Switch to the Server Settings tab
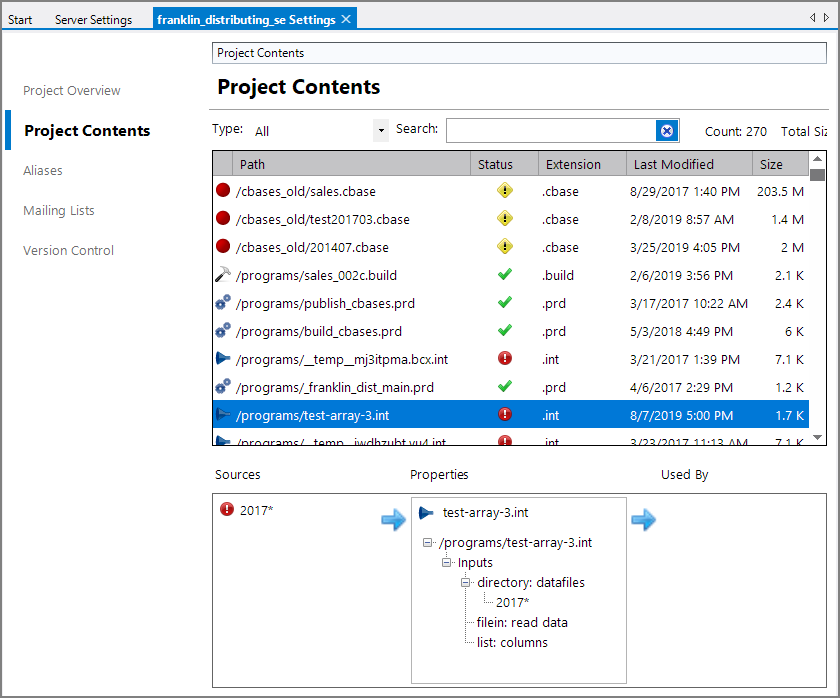The height and width of the screenshot is (698, 840). 94,19
